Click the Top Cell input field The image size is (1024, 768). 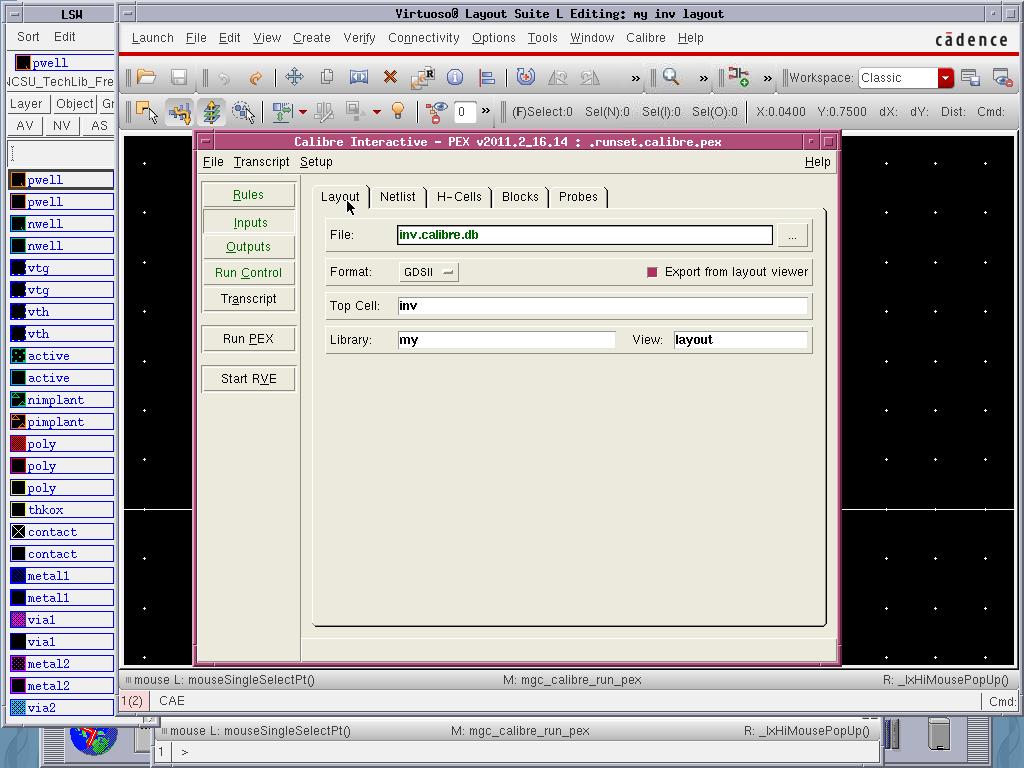pyautogui.click(x=602, y=306)
